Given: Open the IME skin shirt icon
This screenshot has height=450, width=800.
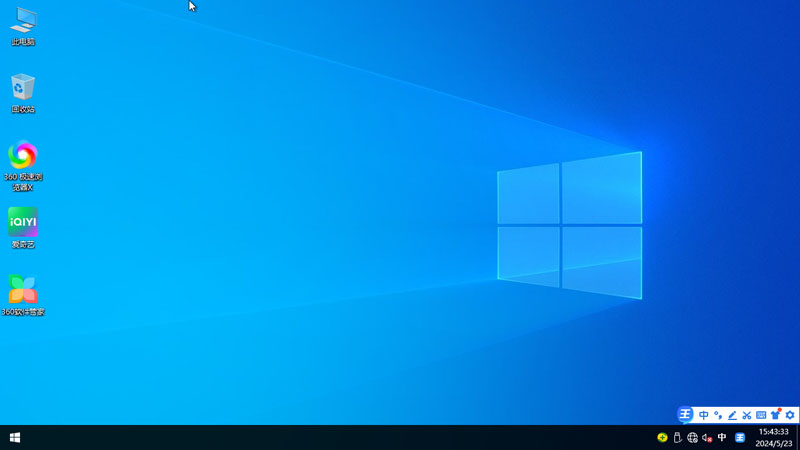Looking at the screenshot, I should tap(776, 415).
